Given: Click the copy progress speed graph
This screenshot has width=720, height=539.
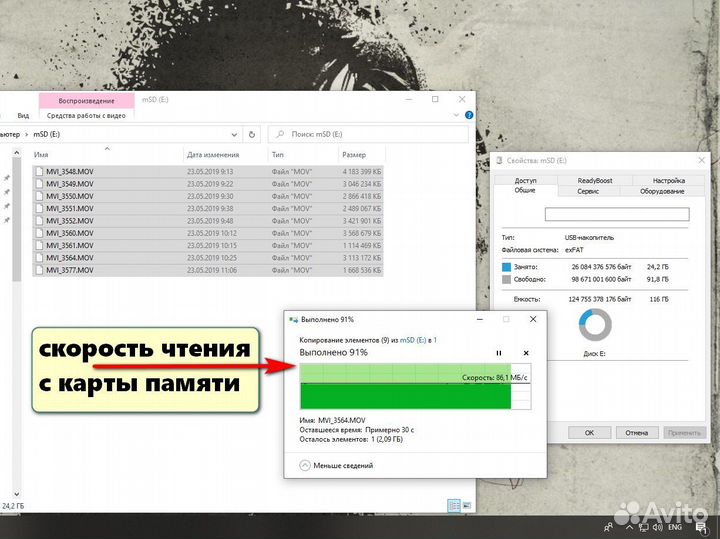Looking at the screenshot, I should click(416, 386).
